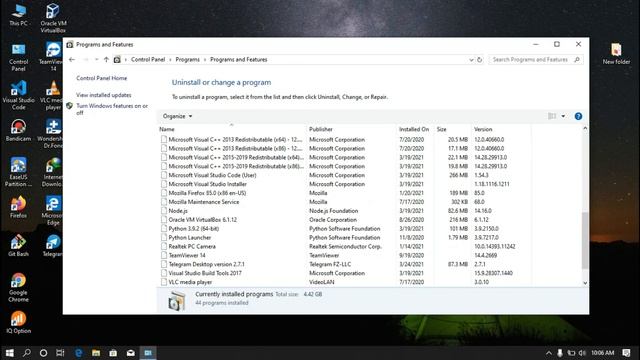Open Control Panel desktop shortcut
The image size is (640, 360).
coord(18,57)
